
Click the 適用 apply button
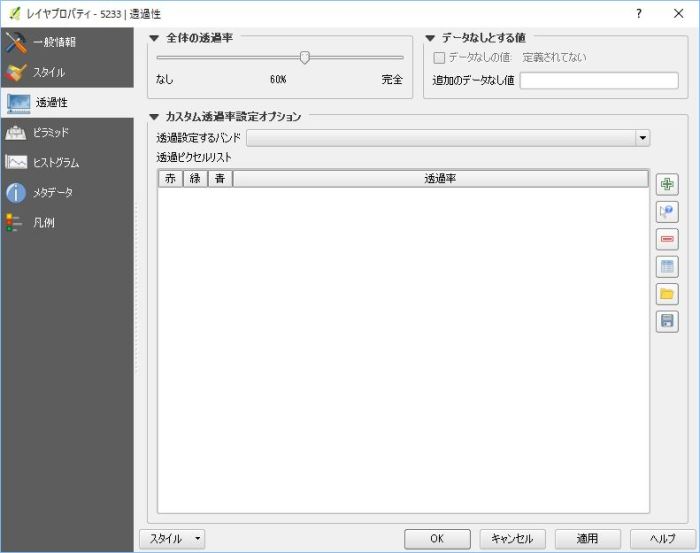588,538
